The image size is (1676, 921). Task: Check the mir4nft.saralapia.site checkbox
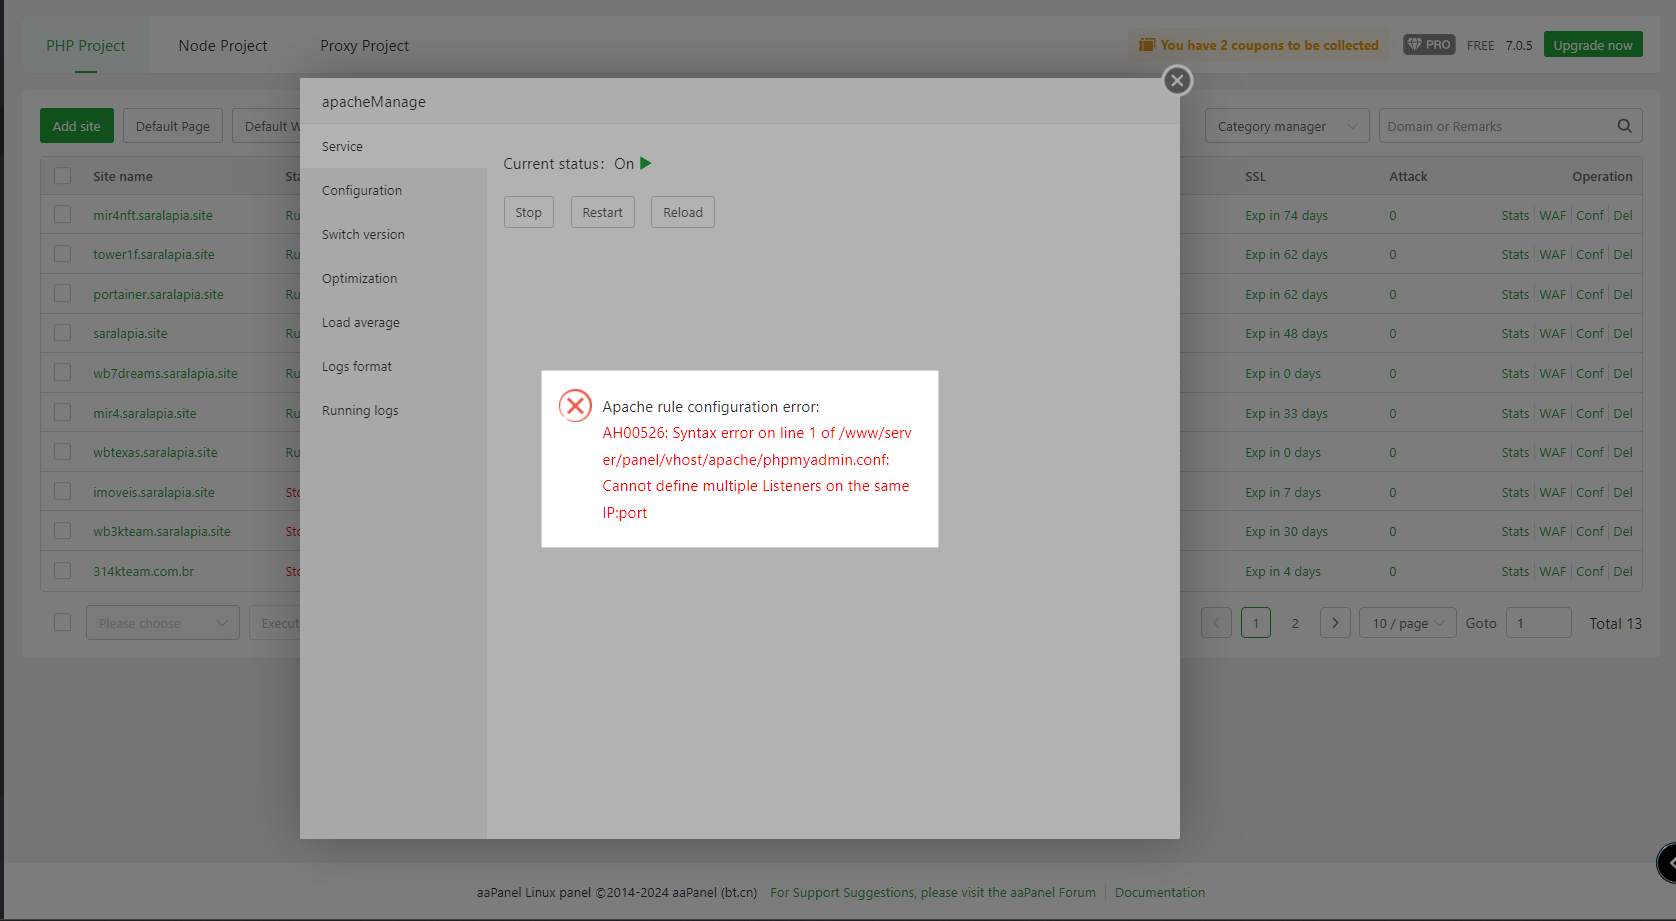tap(63, 215)
